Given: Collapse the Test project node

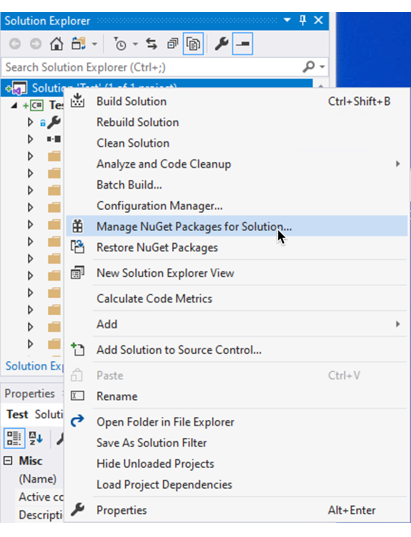Looking at the screenshot, I should (x=14, y=105).
